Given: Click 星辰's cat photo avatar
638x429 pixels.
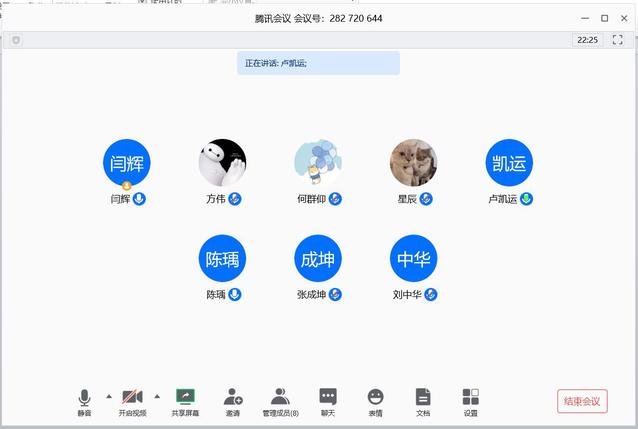Looking at the screenshot, I should (x=413, y=163).
